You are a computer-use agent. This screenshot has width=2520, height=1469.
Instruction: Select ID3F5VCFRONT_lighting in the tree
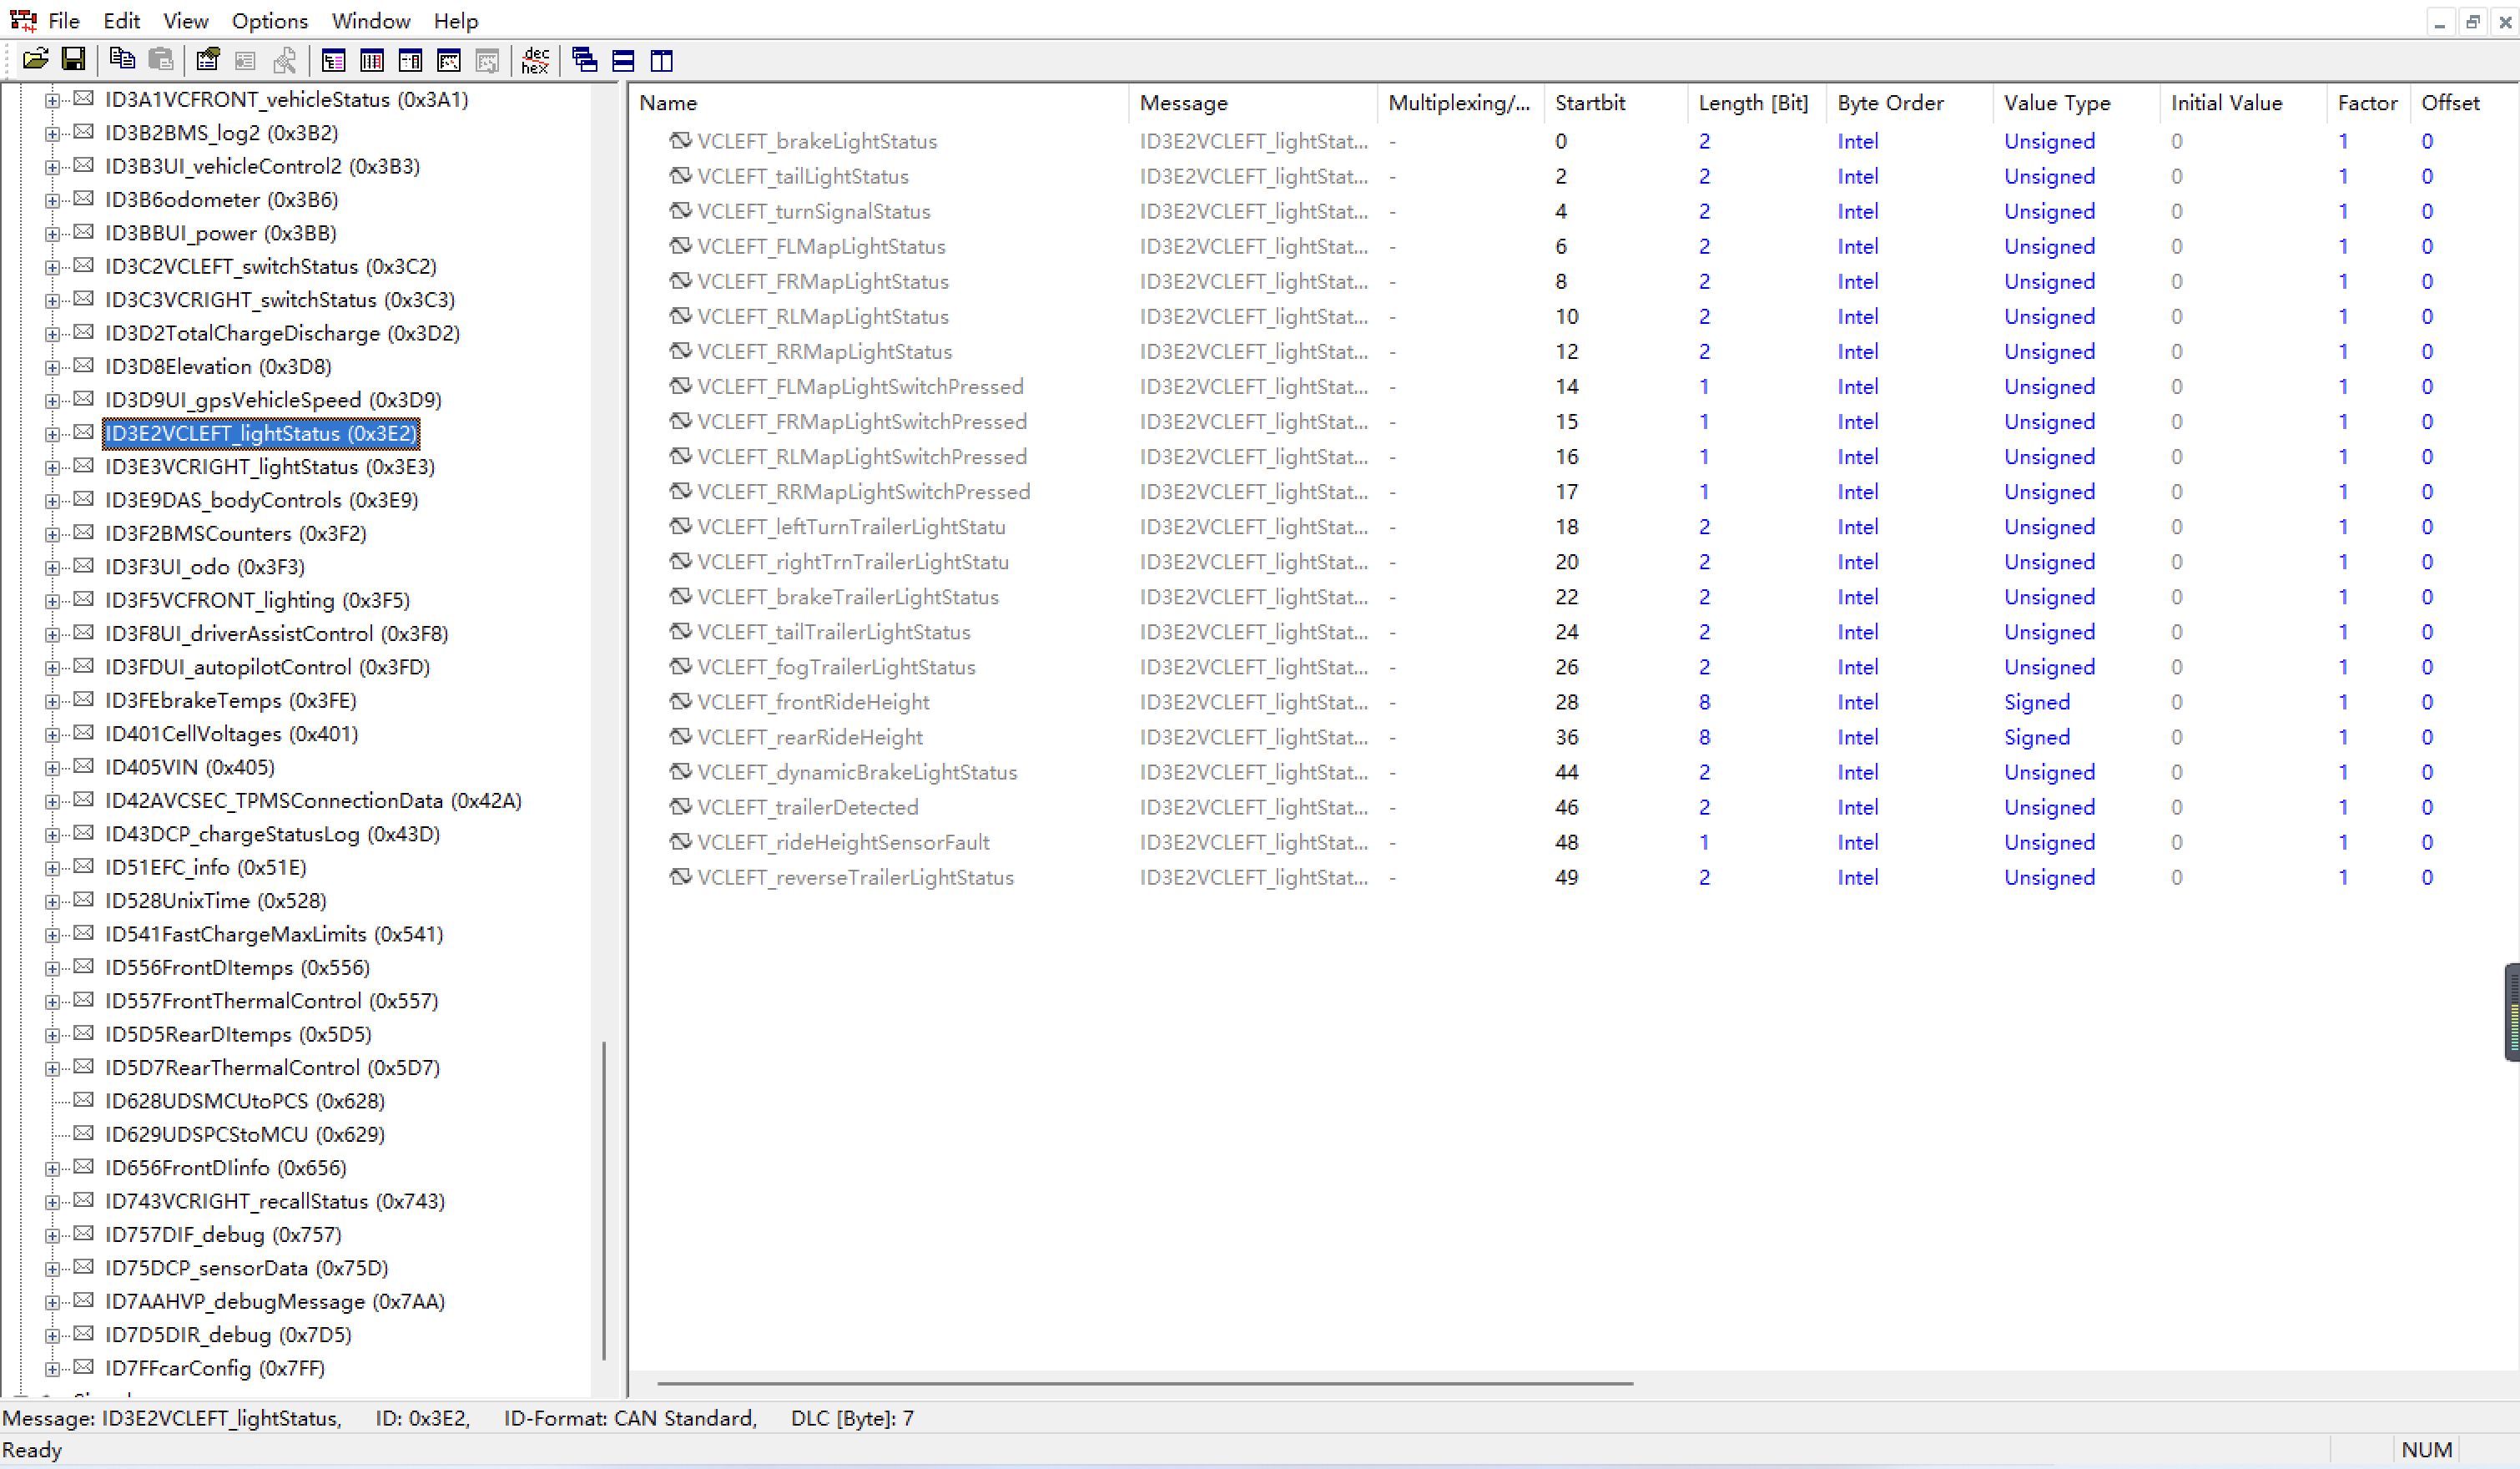257,600
